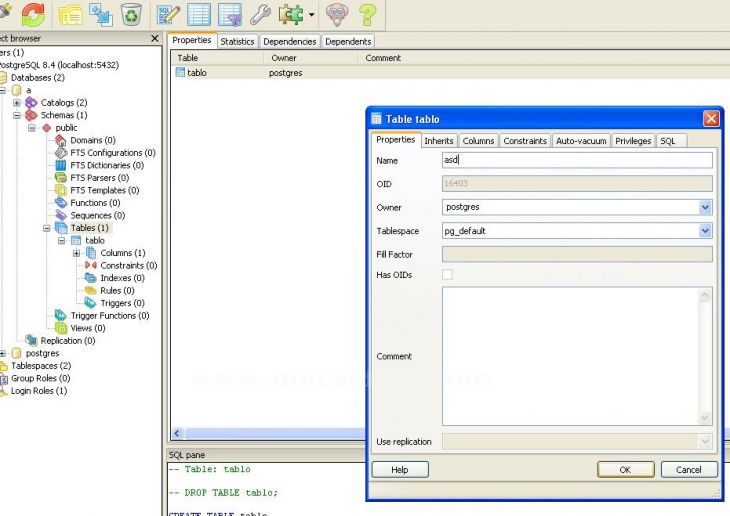Select Columns (1) tree item
Viewport: 730px width, 516px height.
tap(123, 253)
